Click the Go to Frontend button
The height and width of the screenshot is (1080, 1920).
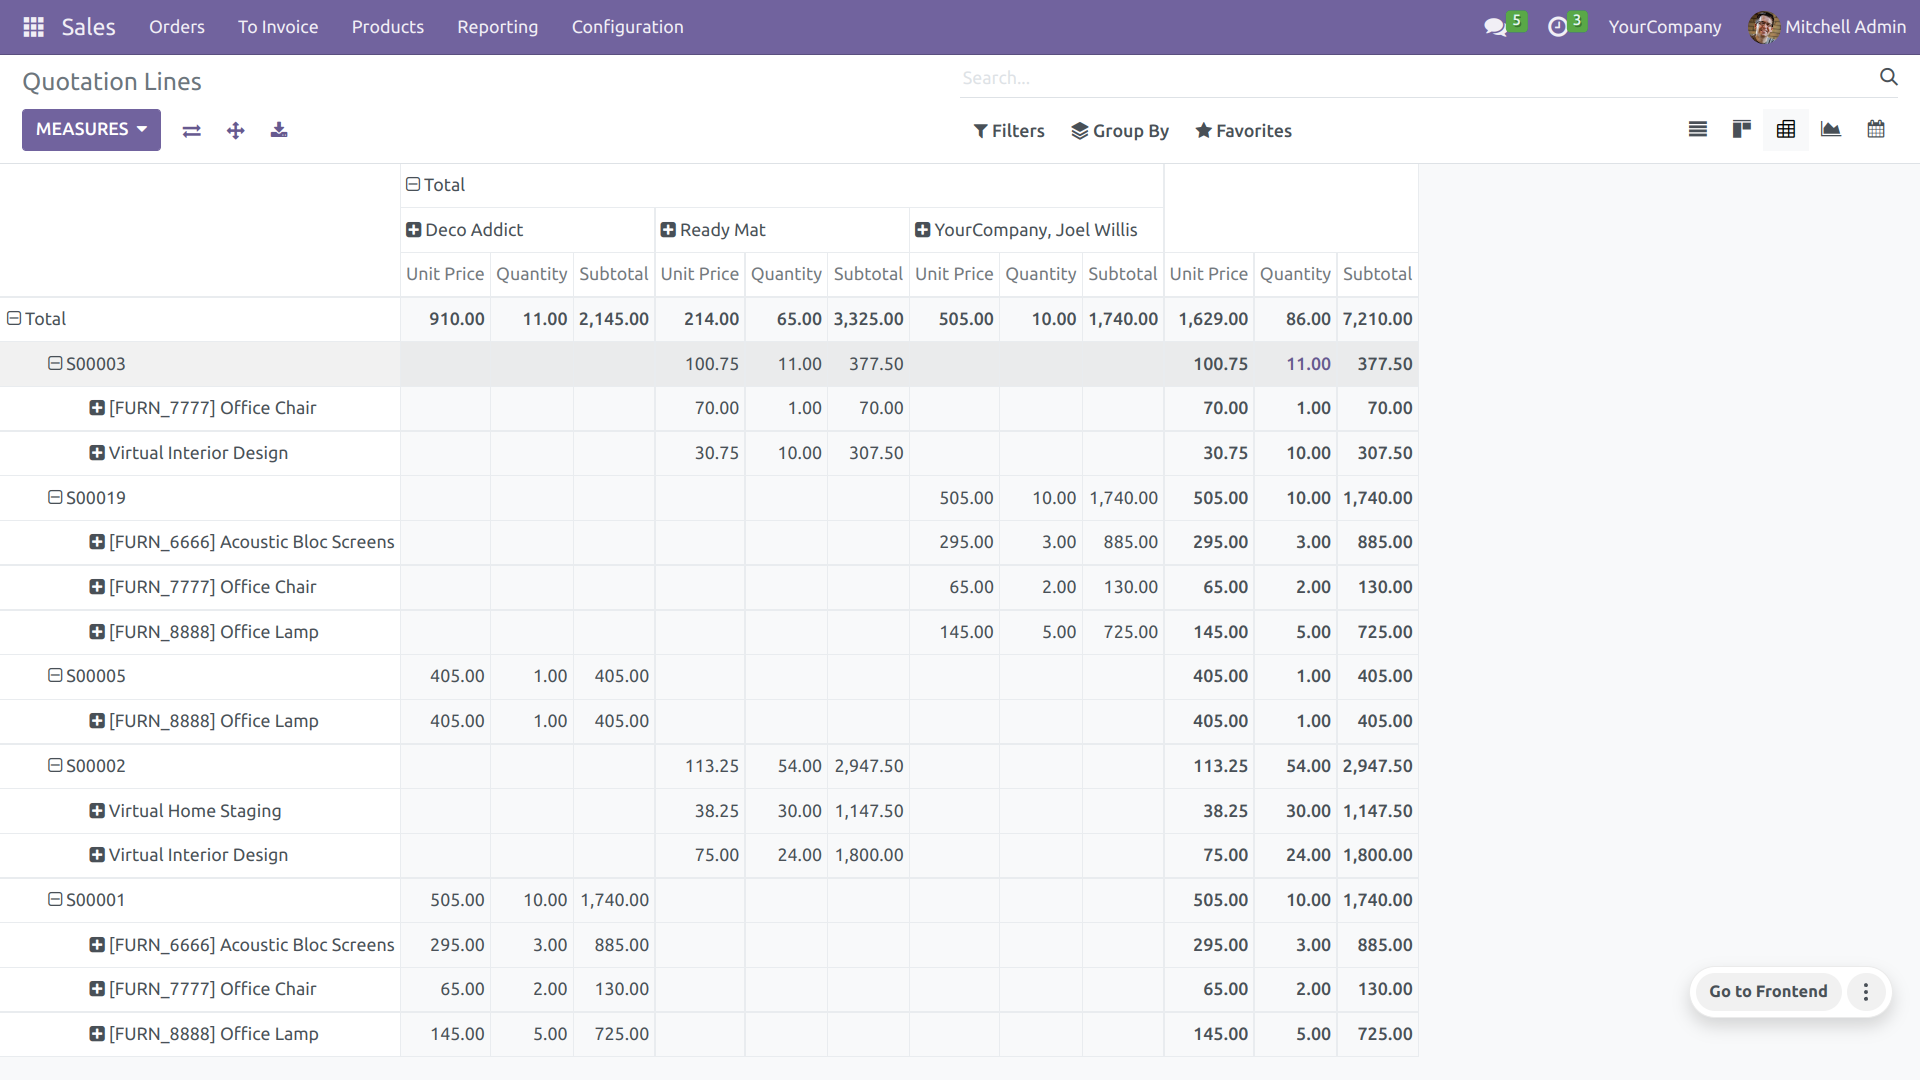click(1767, 992)
